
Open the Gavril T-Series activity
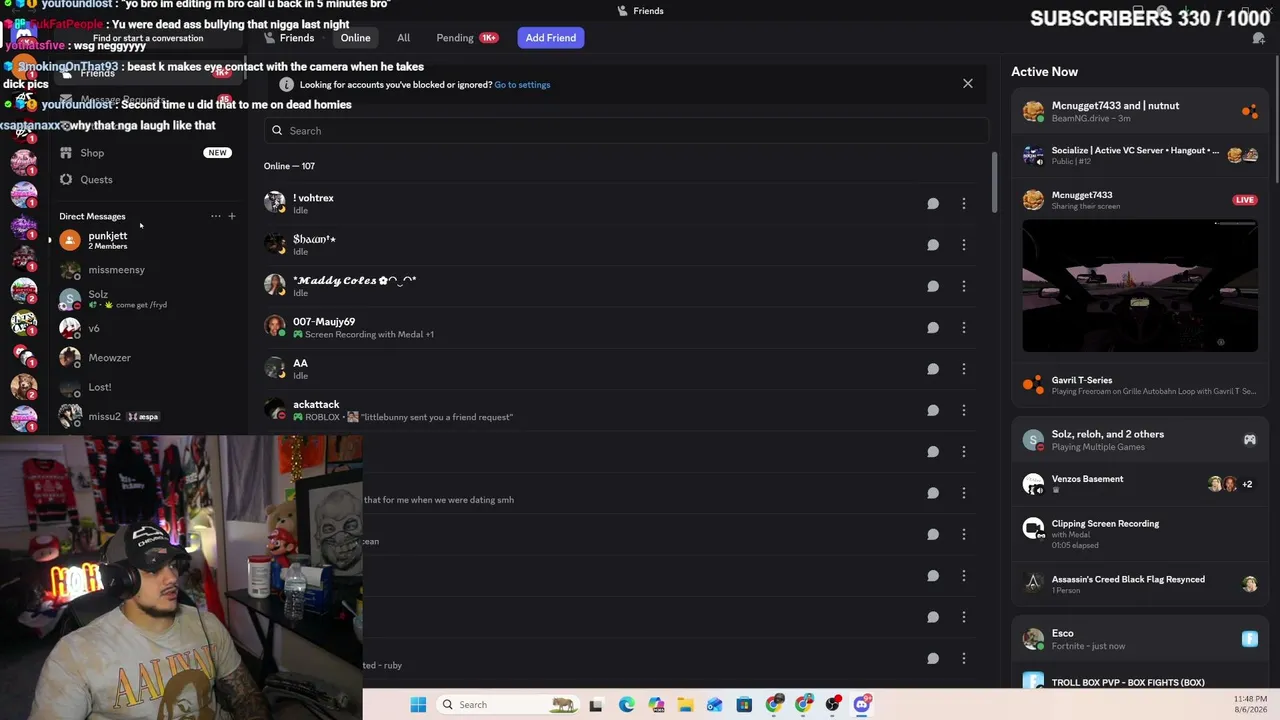1140,385
